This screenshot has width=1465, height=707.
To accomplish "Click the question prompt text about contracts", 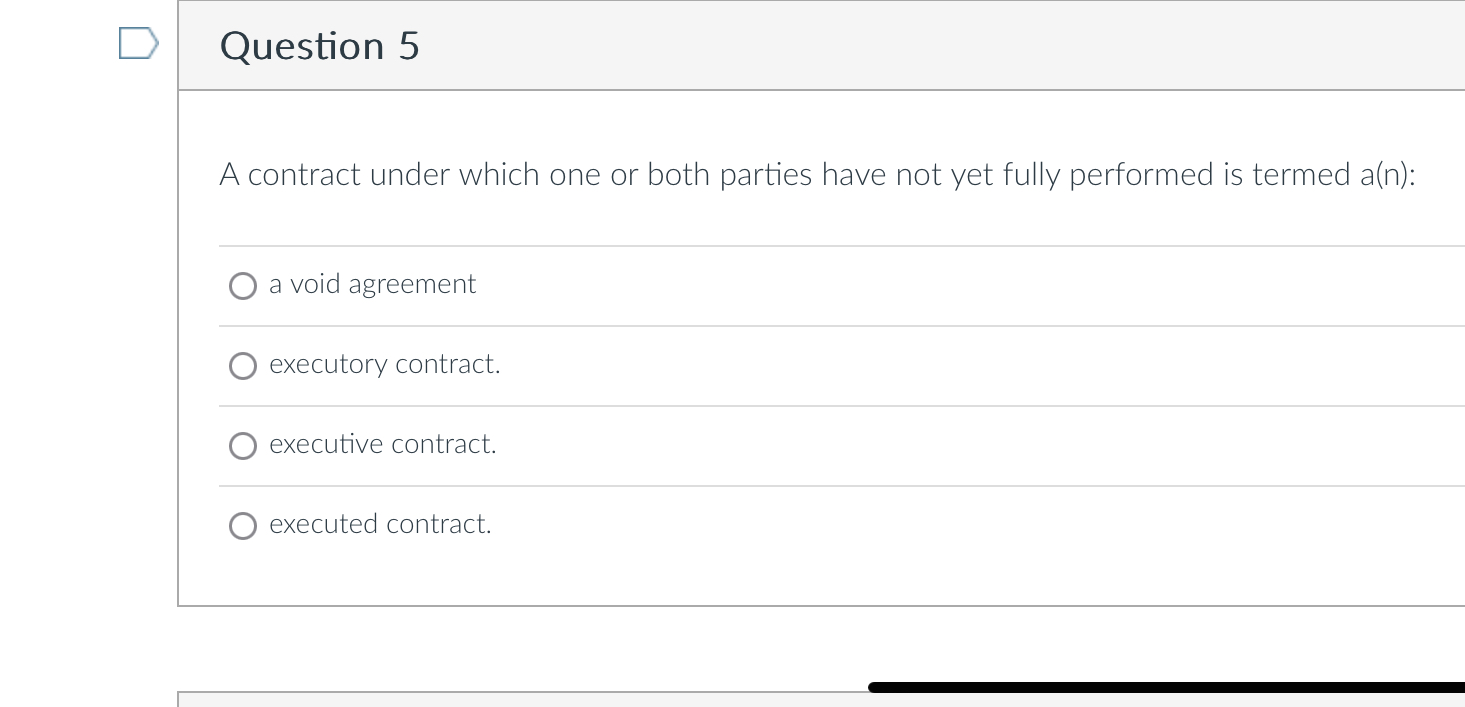I will point(816,175).
